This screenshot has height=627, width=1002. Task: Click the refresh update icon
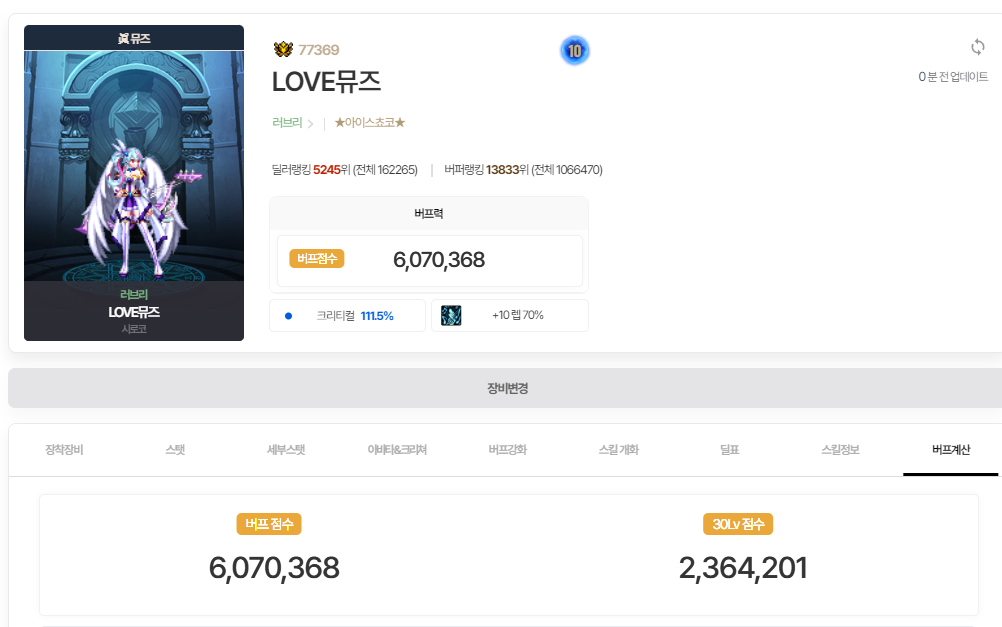(x=978, y=47)
